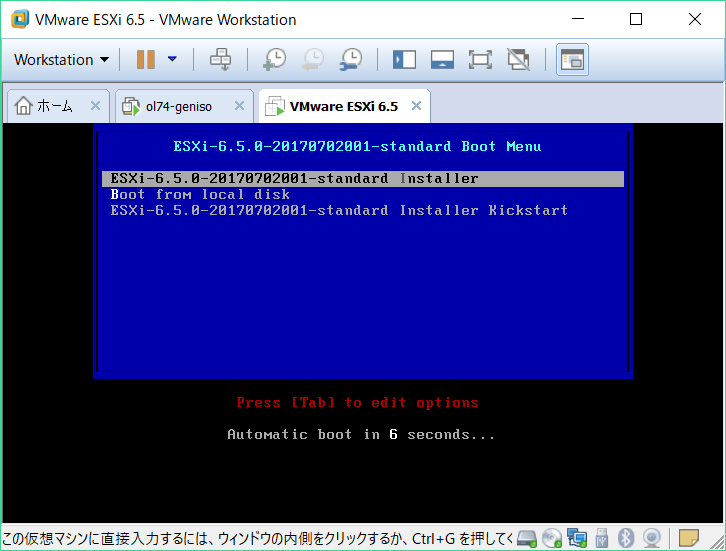Switch to Unity mode icon
726x551 pixels.
pyautogui.click(x=519, y=60)
